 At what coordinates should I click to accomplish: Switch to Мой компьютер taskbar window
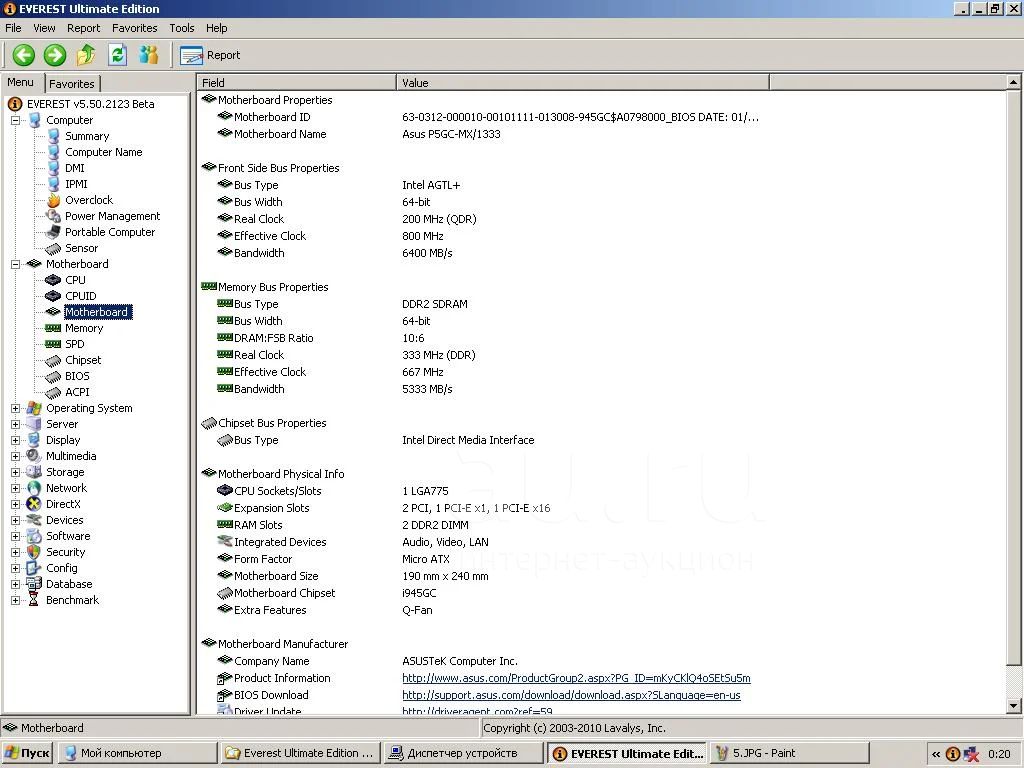coord(138,753)
